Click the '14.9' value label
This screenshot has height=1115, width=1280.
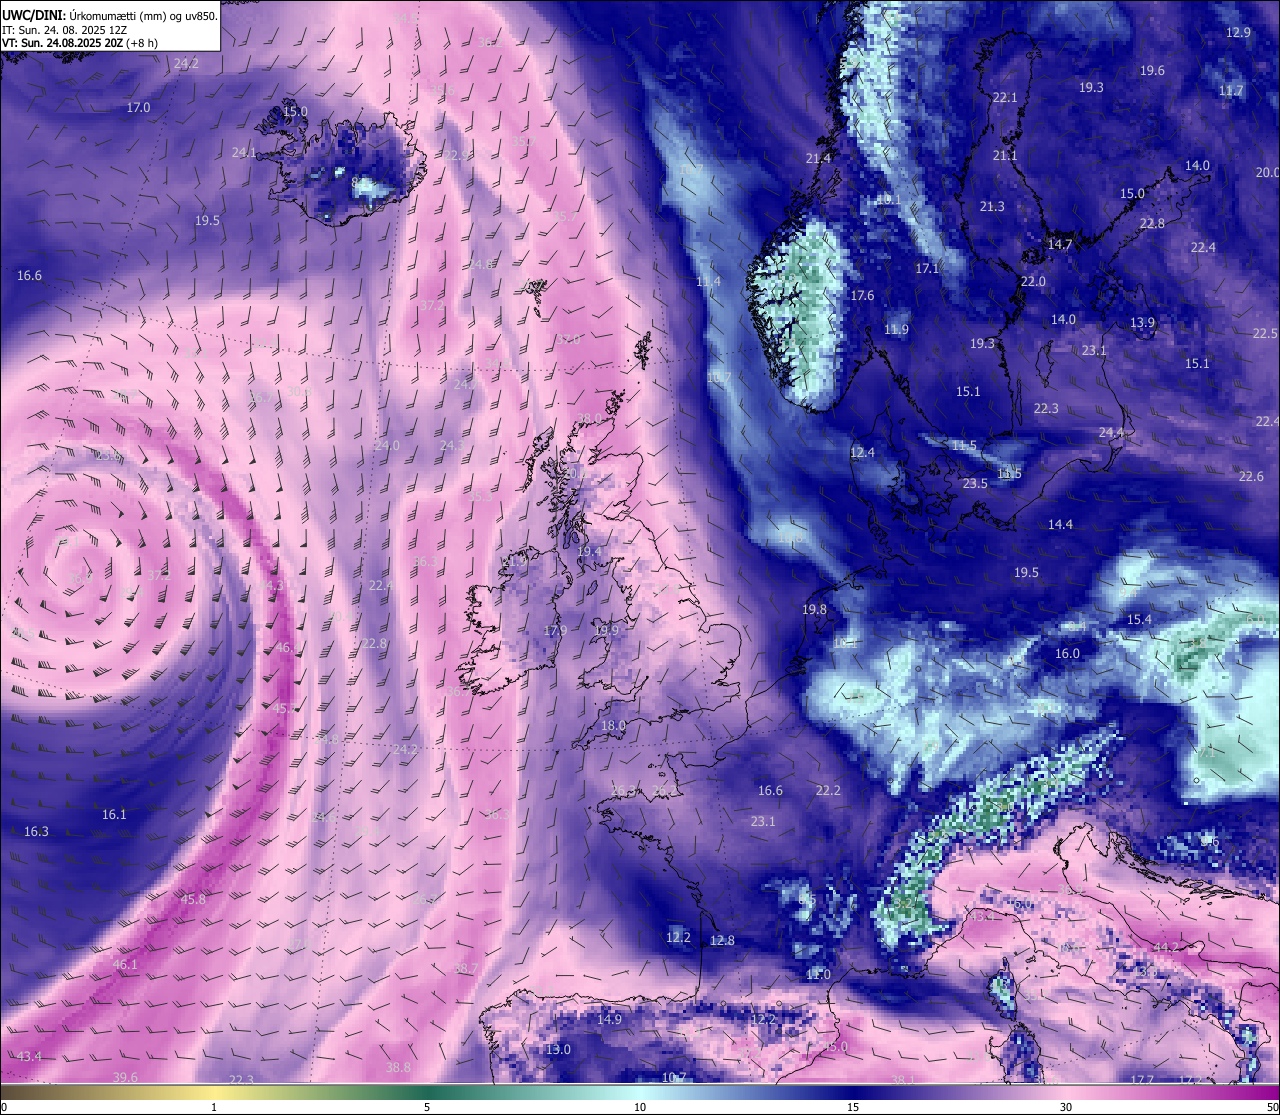tap(609, 1019)
